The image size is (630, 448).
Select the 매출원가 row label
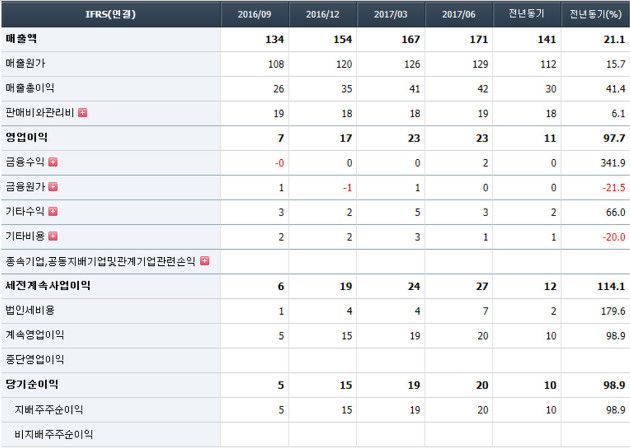tap(25, 63)
